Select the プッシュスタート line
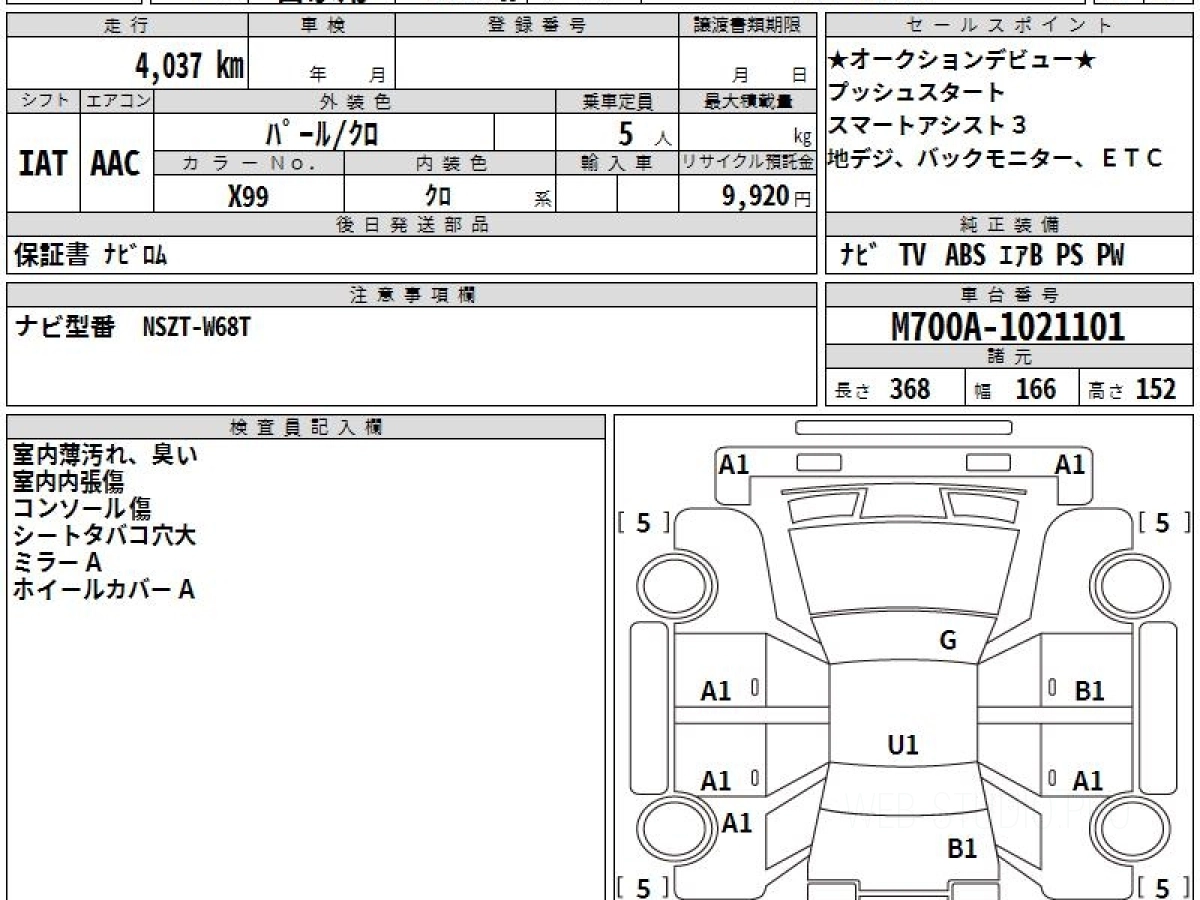This screenshot has height=900, width=1200. pyautogui.click(x=917, y=93)
